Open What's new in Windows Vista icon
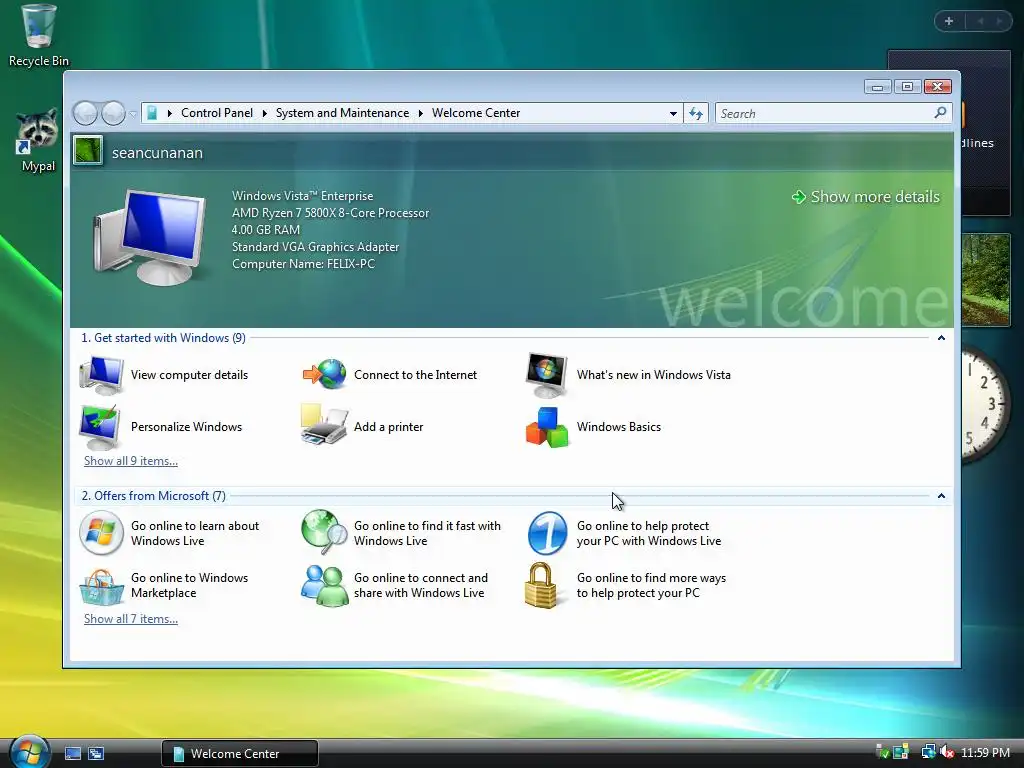 coord(547,375)
